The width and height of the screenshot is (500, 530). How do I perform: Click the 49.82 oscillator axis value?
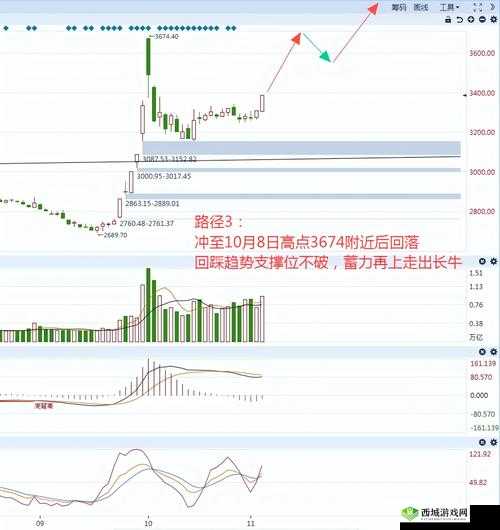coord(478,483)
